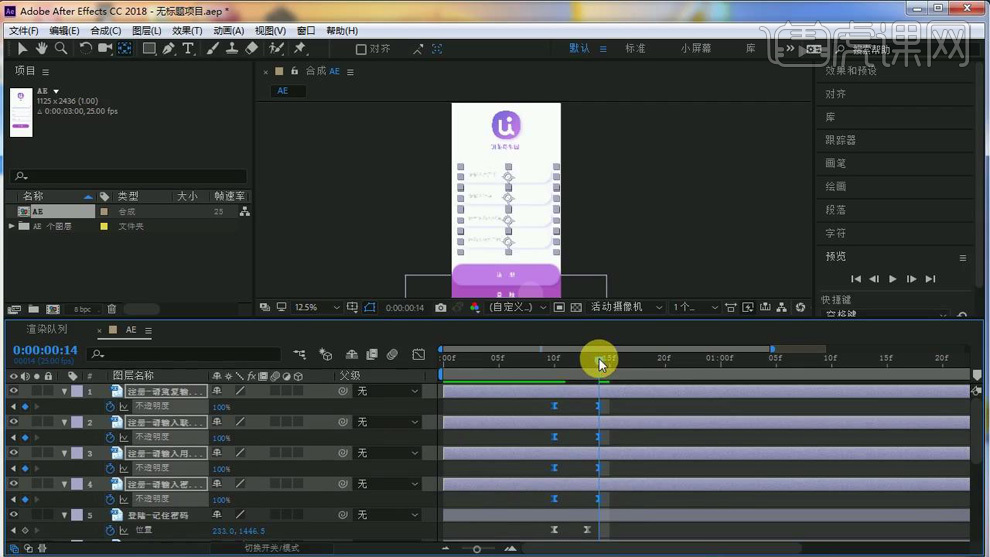Screen dimensions: 990x557
Task: Open the Graph Editor in timeline
Action: pos(418,354)
